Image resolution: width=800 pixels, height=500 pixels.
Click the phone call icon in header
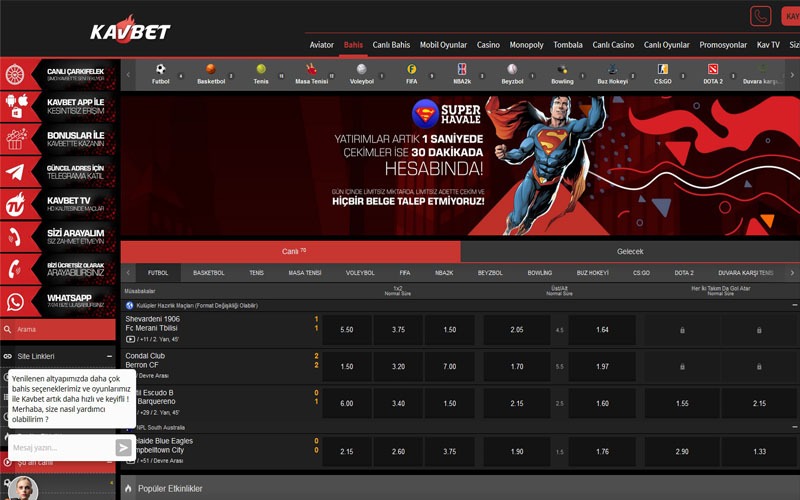pos(761,16)
